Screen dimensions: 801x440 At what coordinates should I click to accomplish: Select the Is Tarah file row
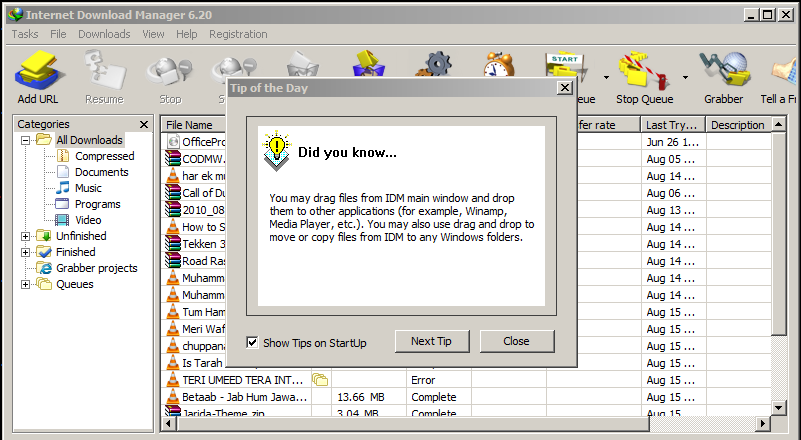point(195,363)
